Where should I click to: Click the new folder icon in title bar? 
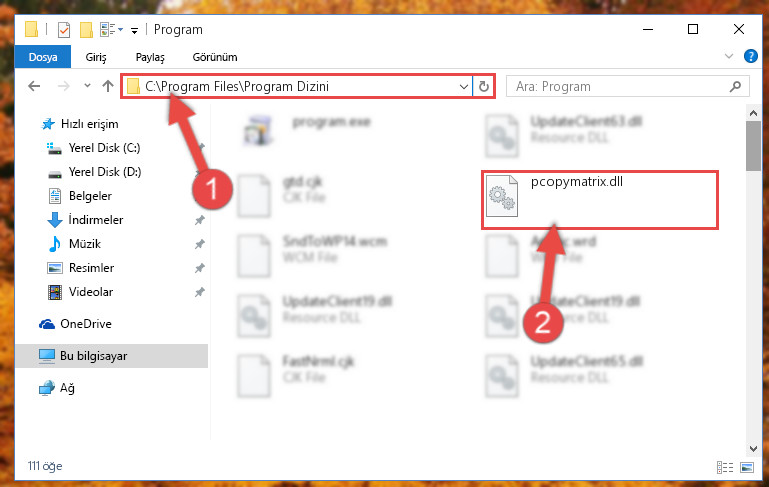[86, 30]
